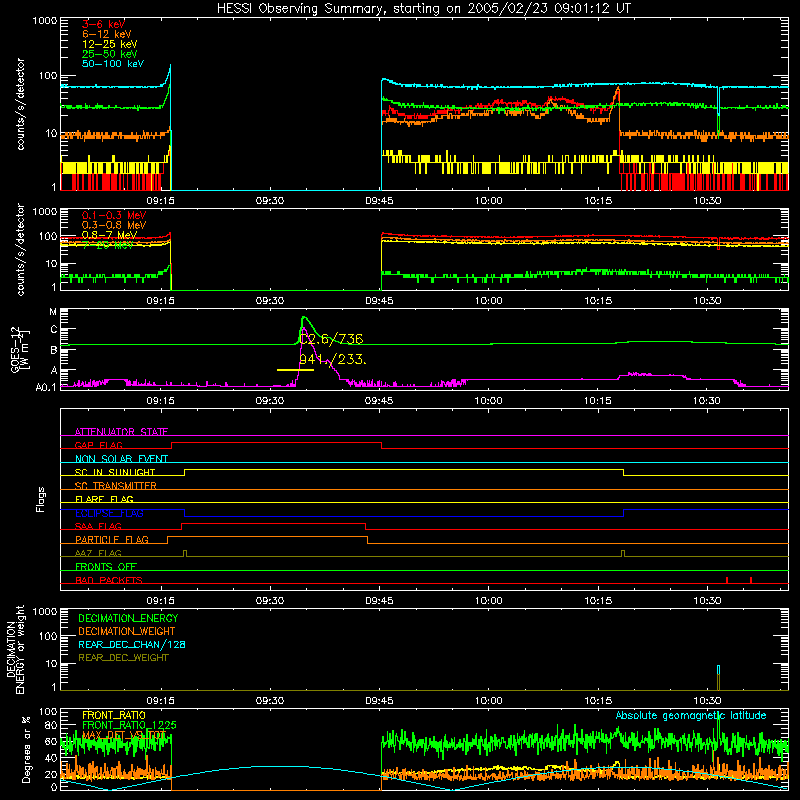Click the 941./233. annotation on the GOES plot
The height and width of the screenshot is (800, 800).
coord(332,360)
